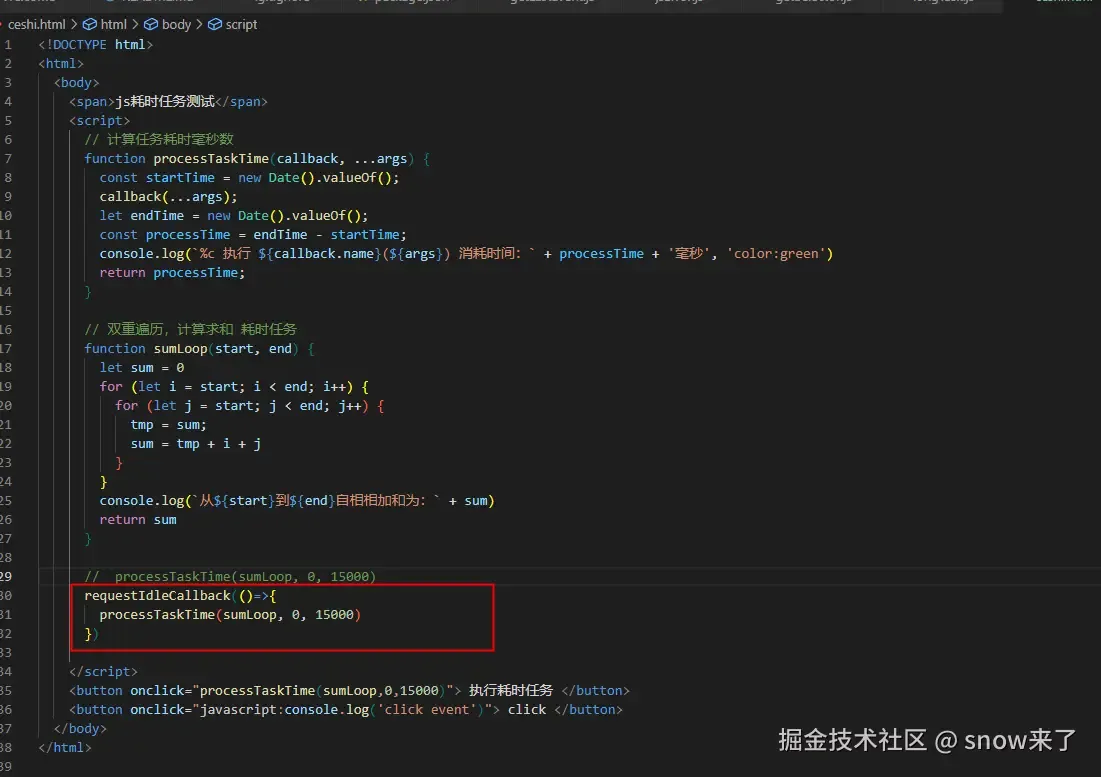This screenshot has width=1101, height=777.
Task: Click processTaskTime call inside requestIdleCallback
Action: tap(230, 614)
